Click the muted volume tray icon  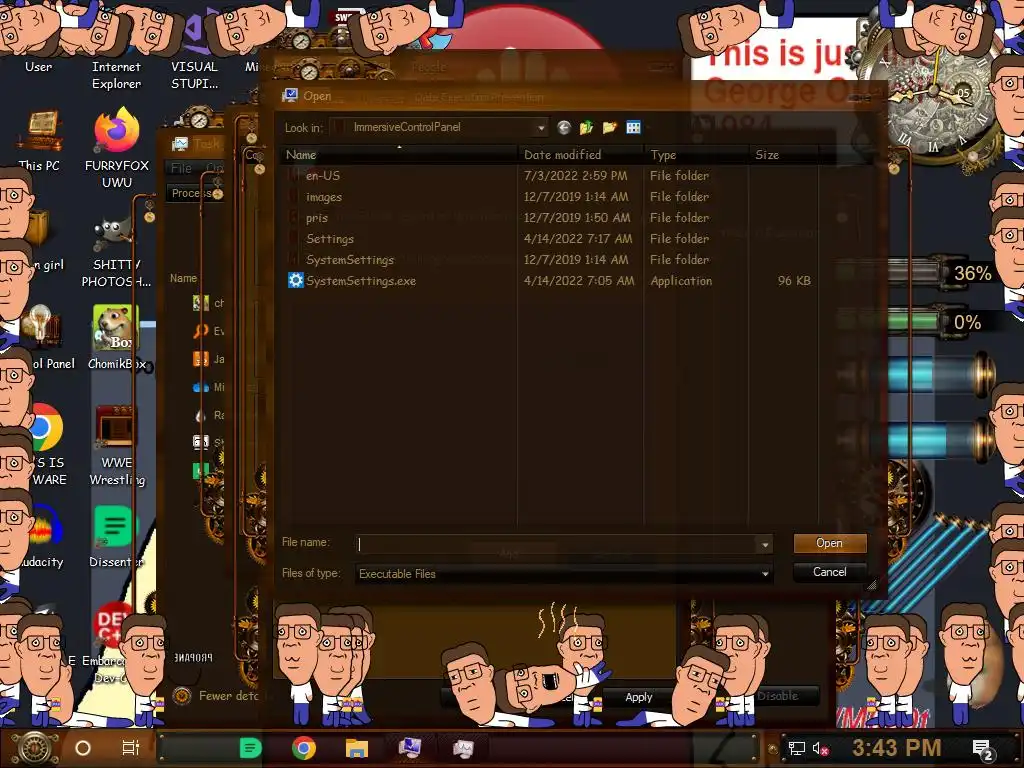tap(820, 748)
